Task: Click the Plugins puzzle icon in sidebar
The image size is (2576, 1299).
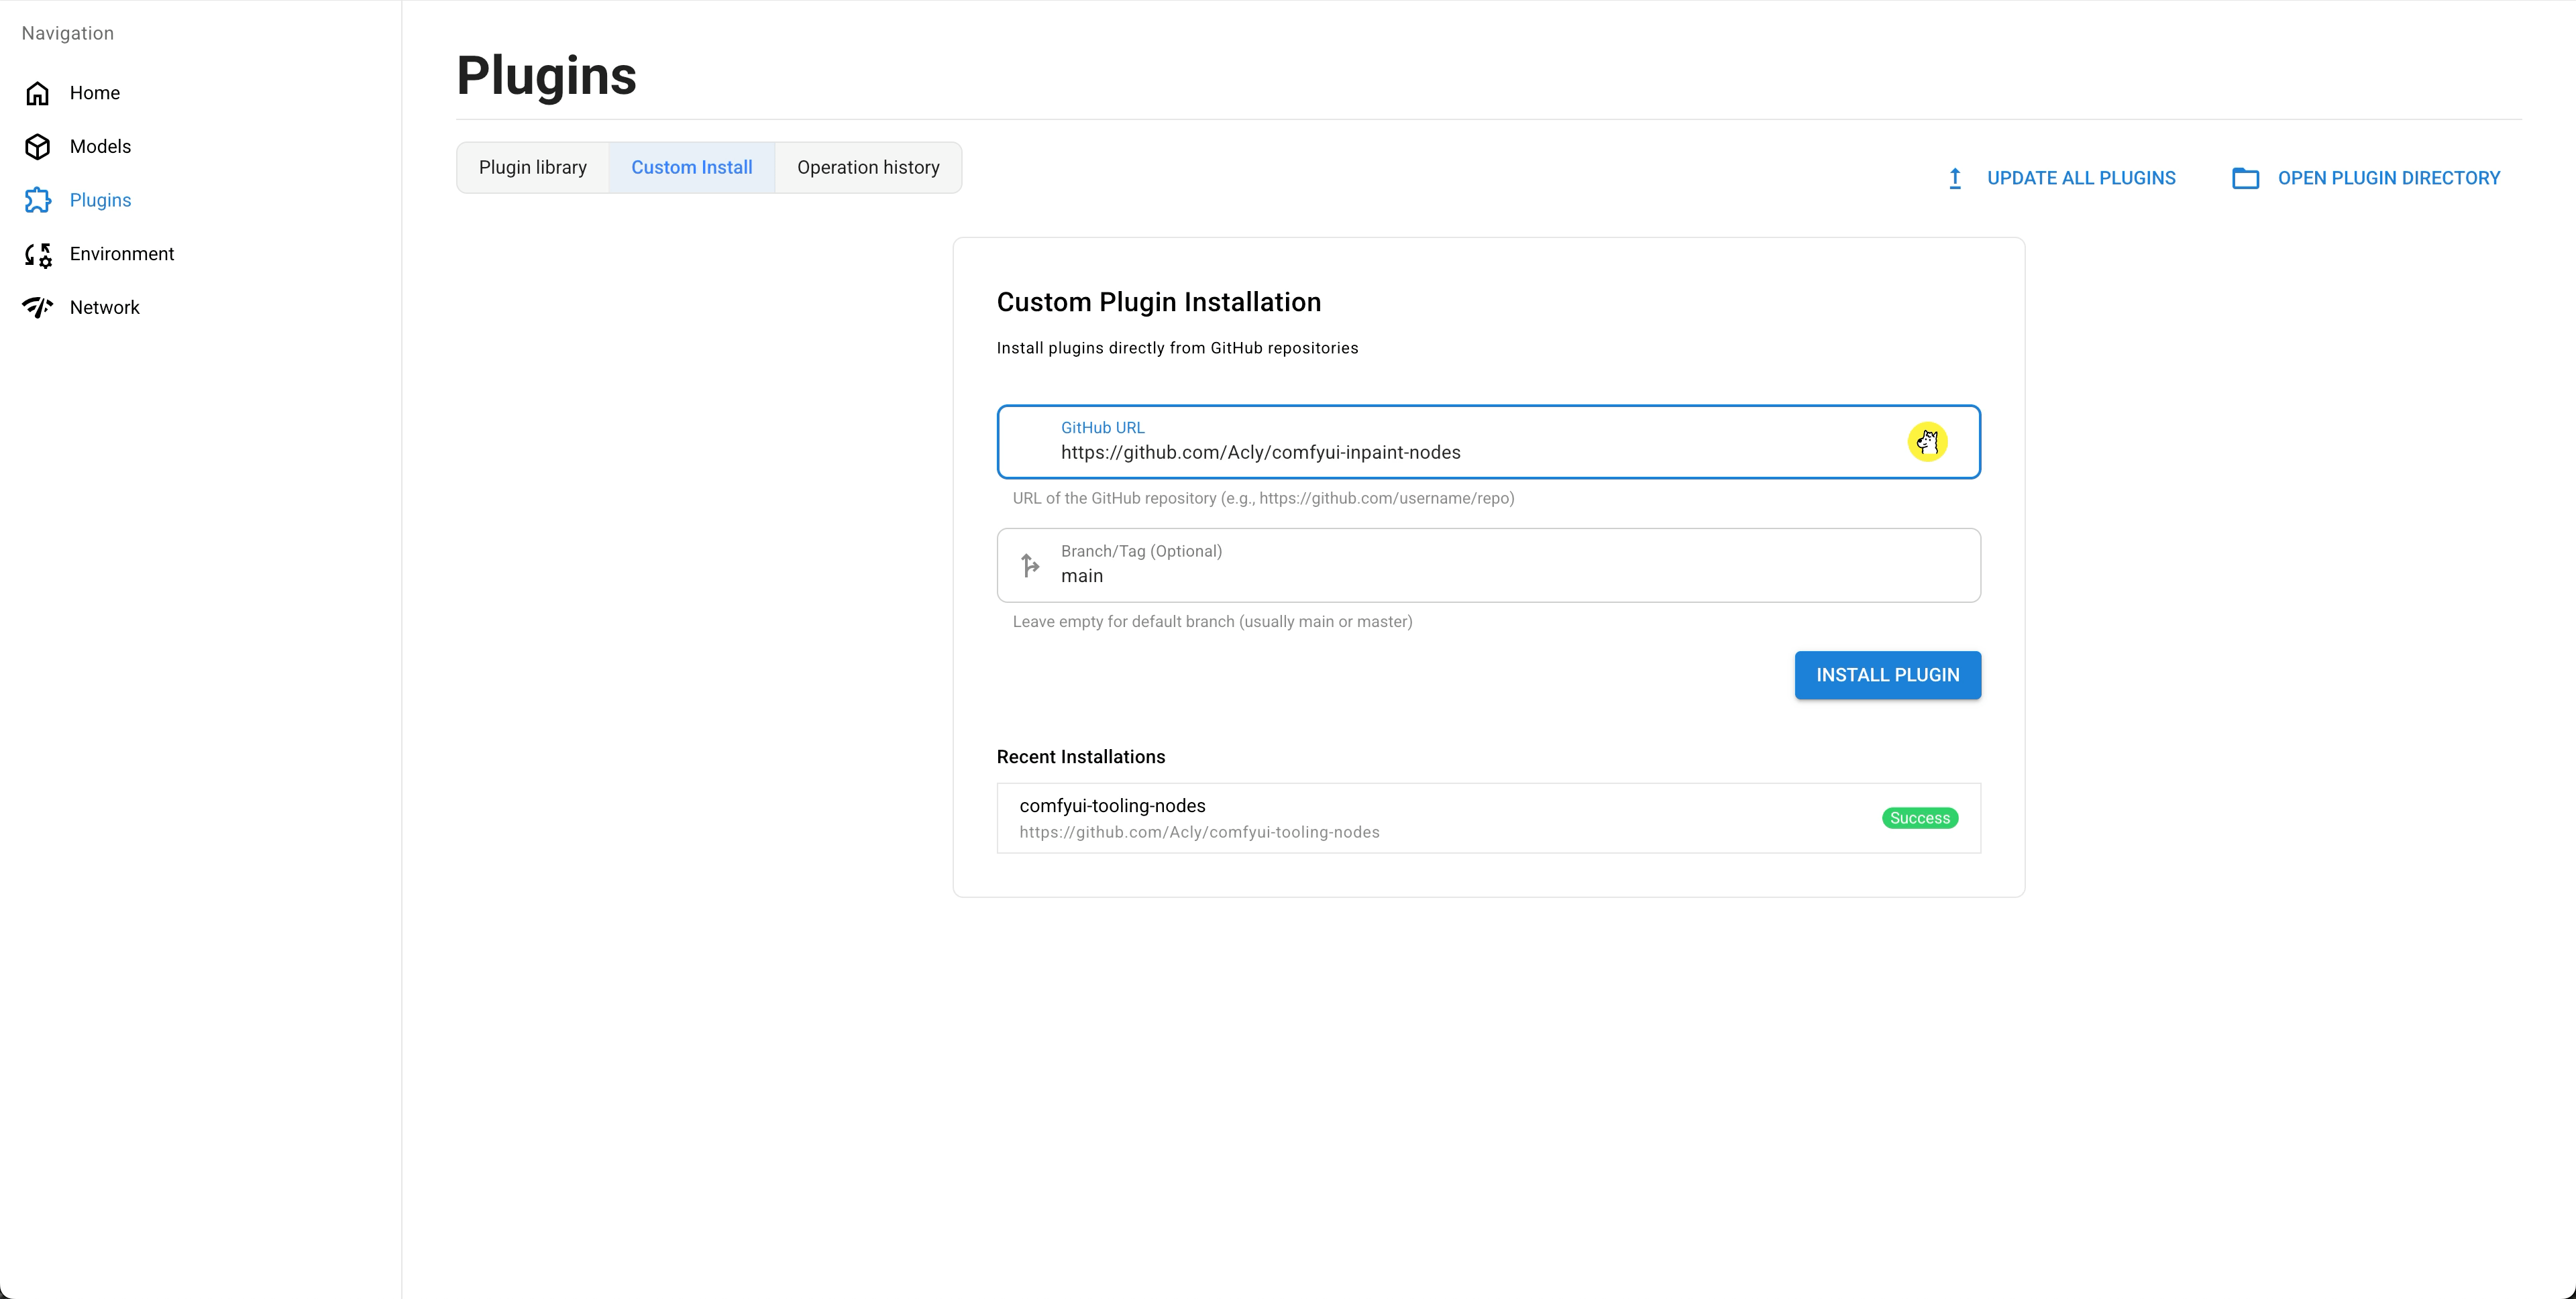Action: [37, 200]
